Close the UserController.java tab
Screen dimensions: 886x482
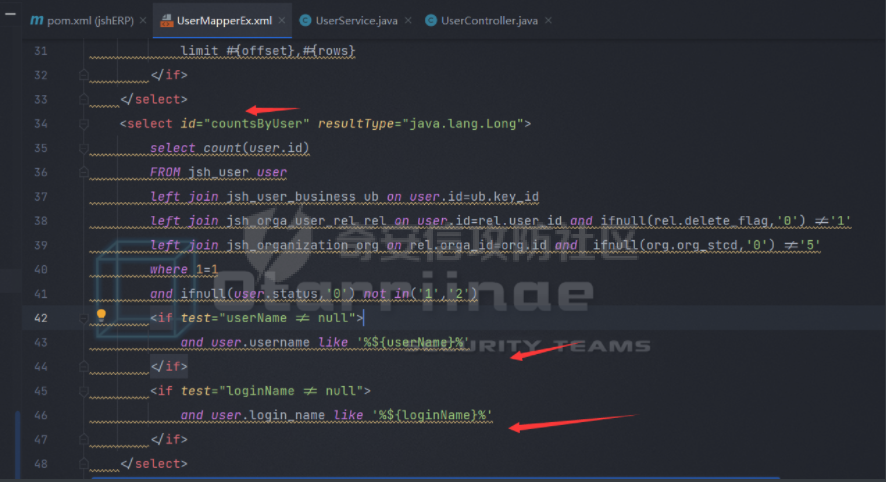(548, 20)
